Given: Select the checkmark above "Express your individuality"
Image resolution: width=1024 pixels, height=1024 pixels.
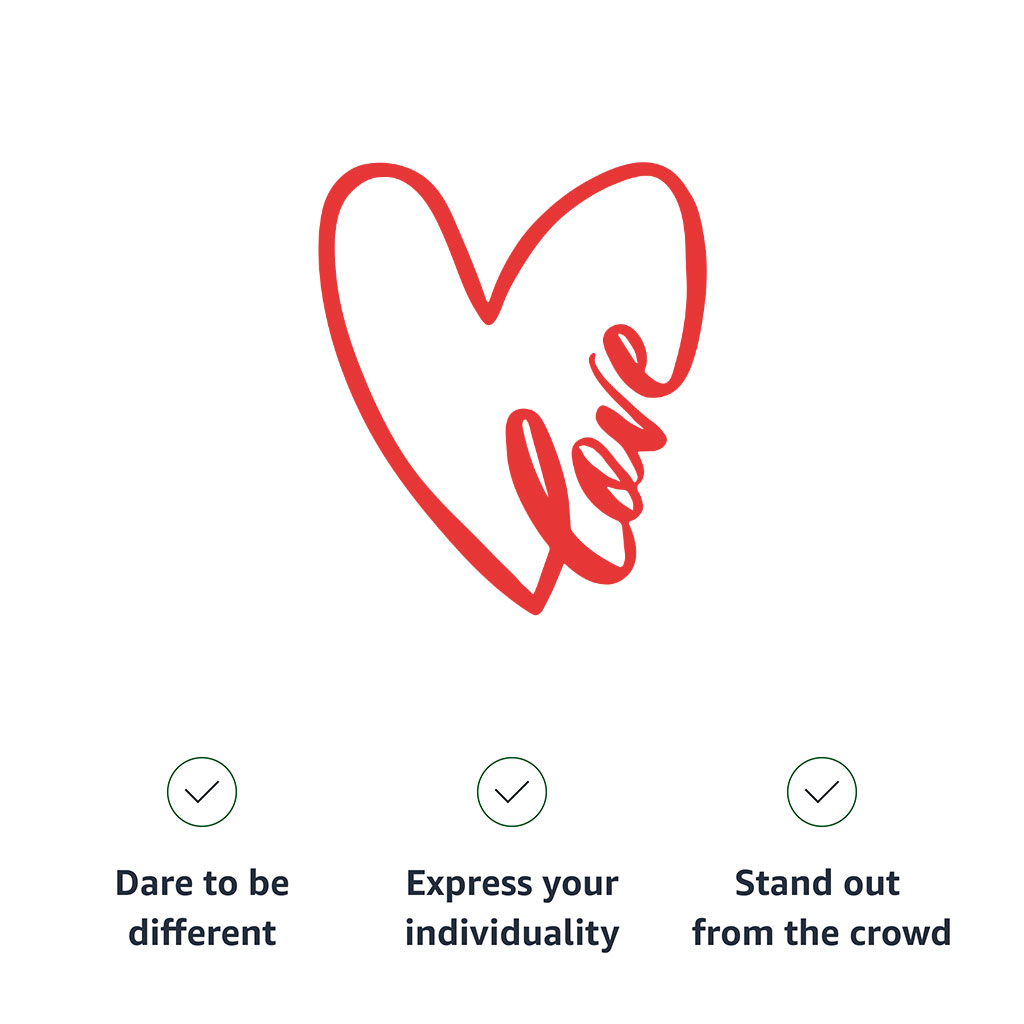Looking at the screenshot, I should pos(512,792).
